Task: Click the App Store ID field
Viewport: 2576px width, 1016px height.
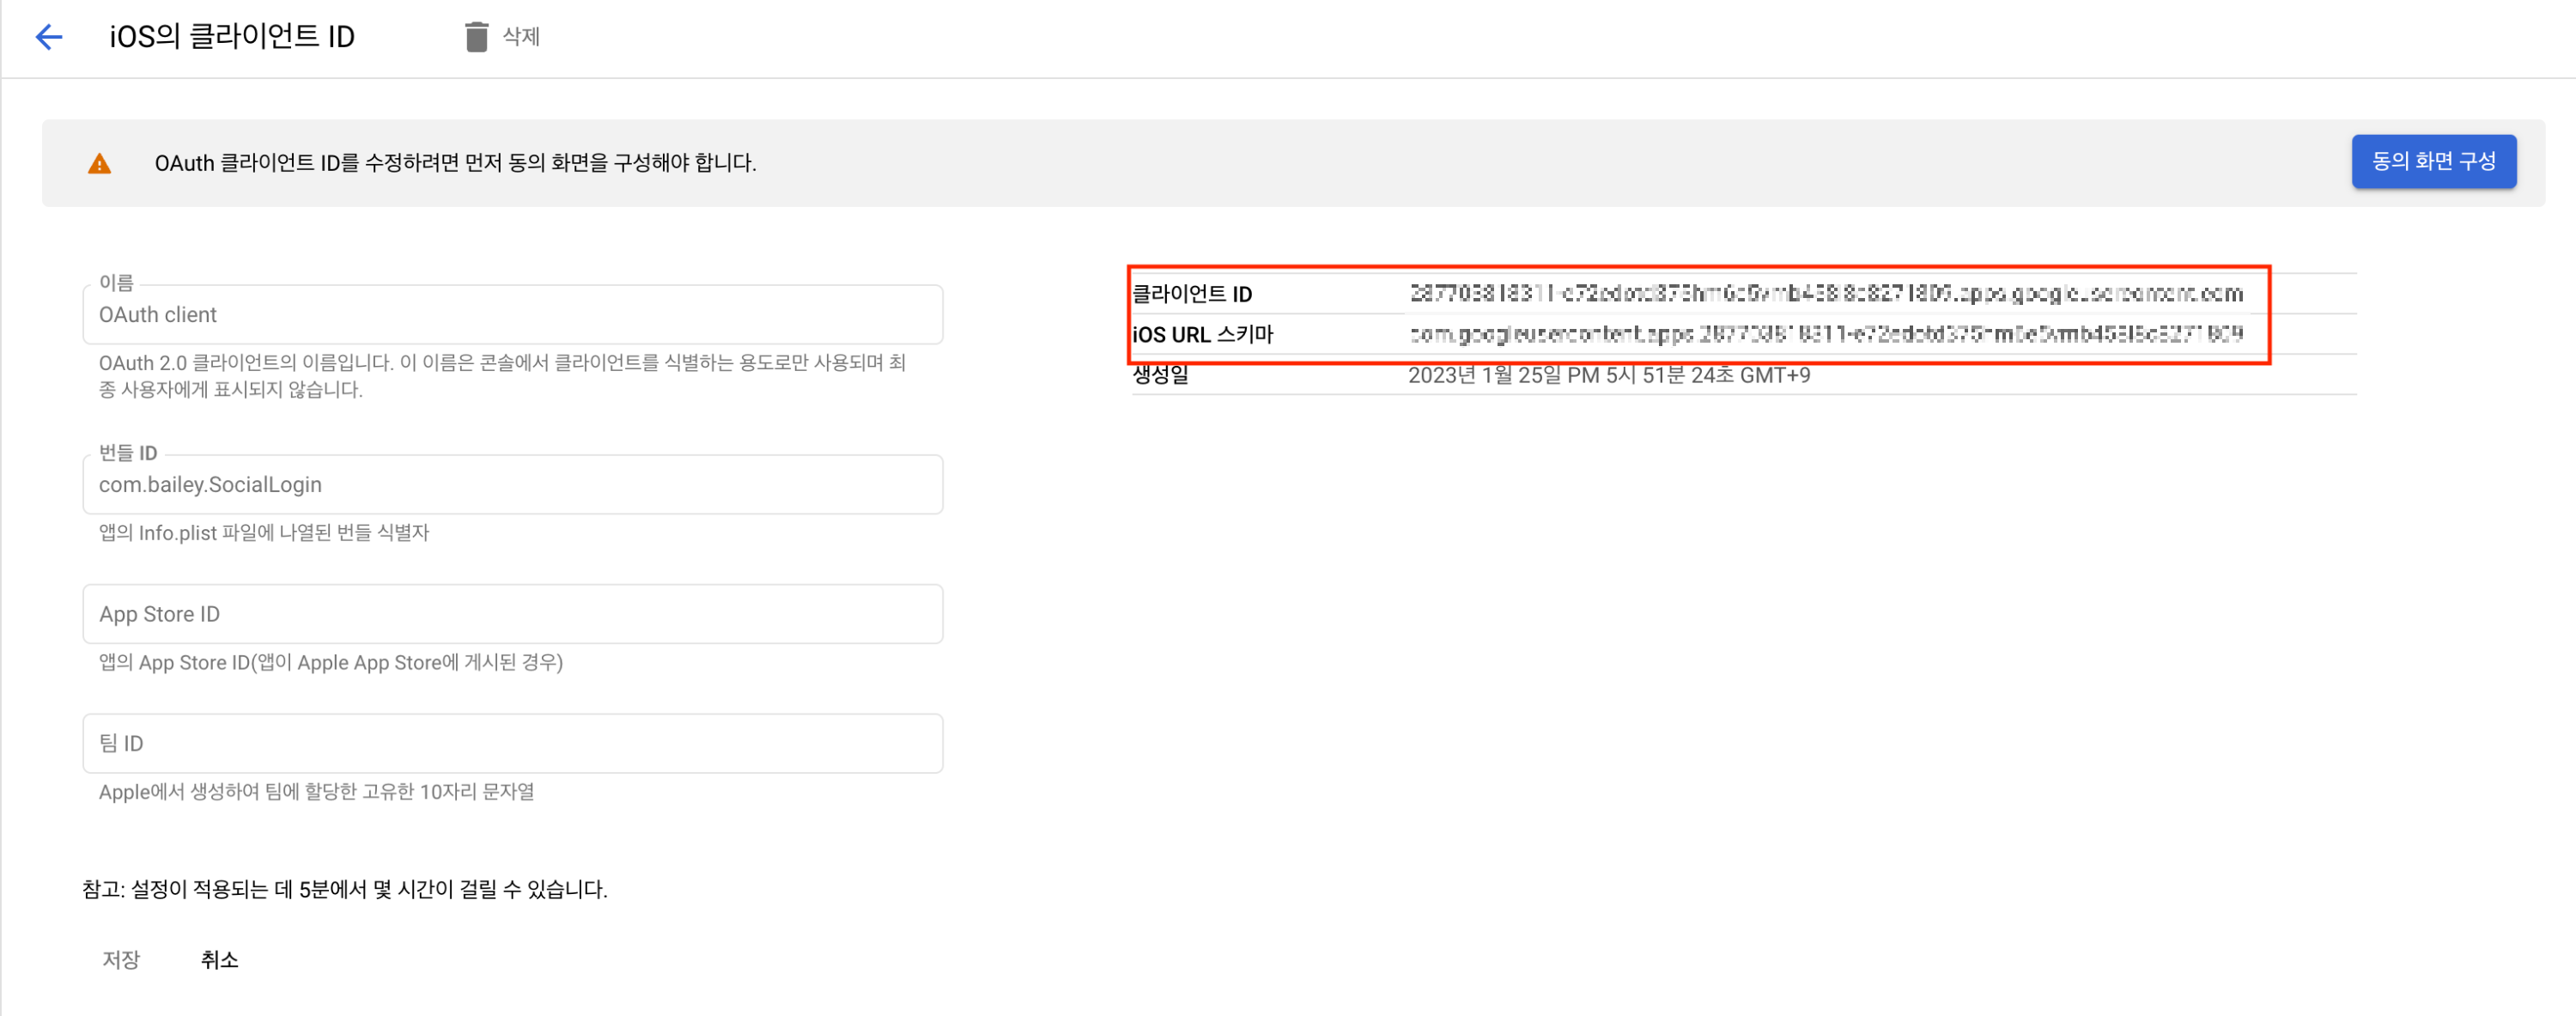Action: pyautogui.click(x=512, y=614)
